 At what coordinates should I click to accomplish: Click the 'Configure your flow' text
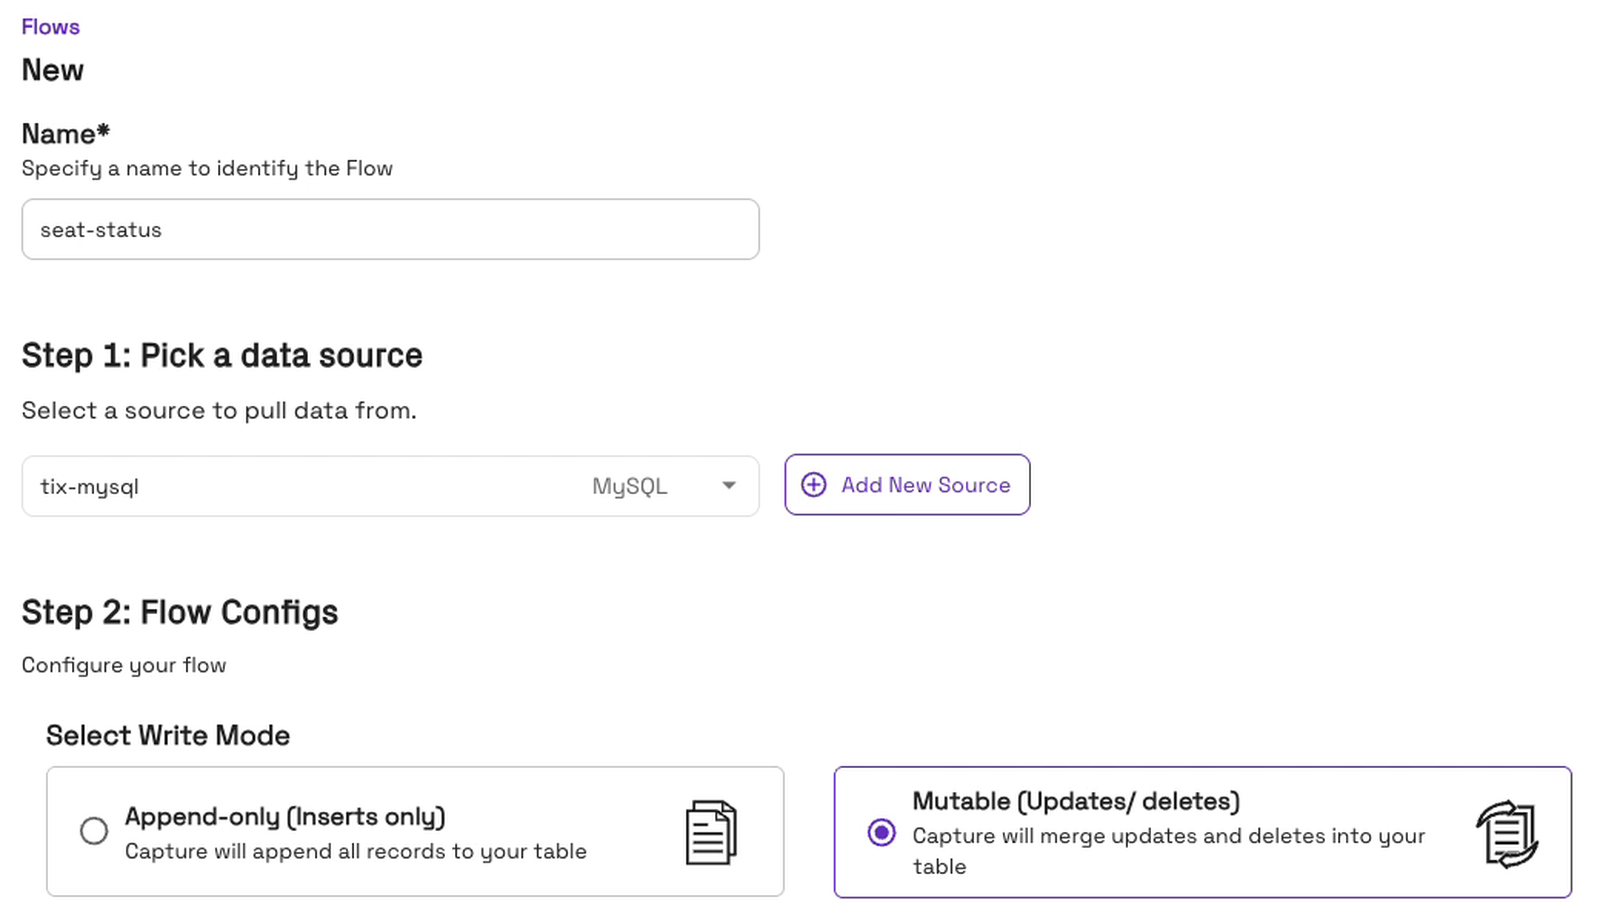pos(124,665)
